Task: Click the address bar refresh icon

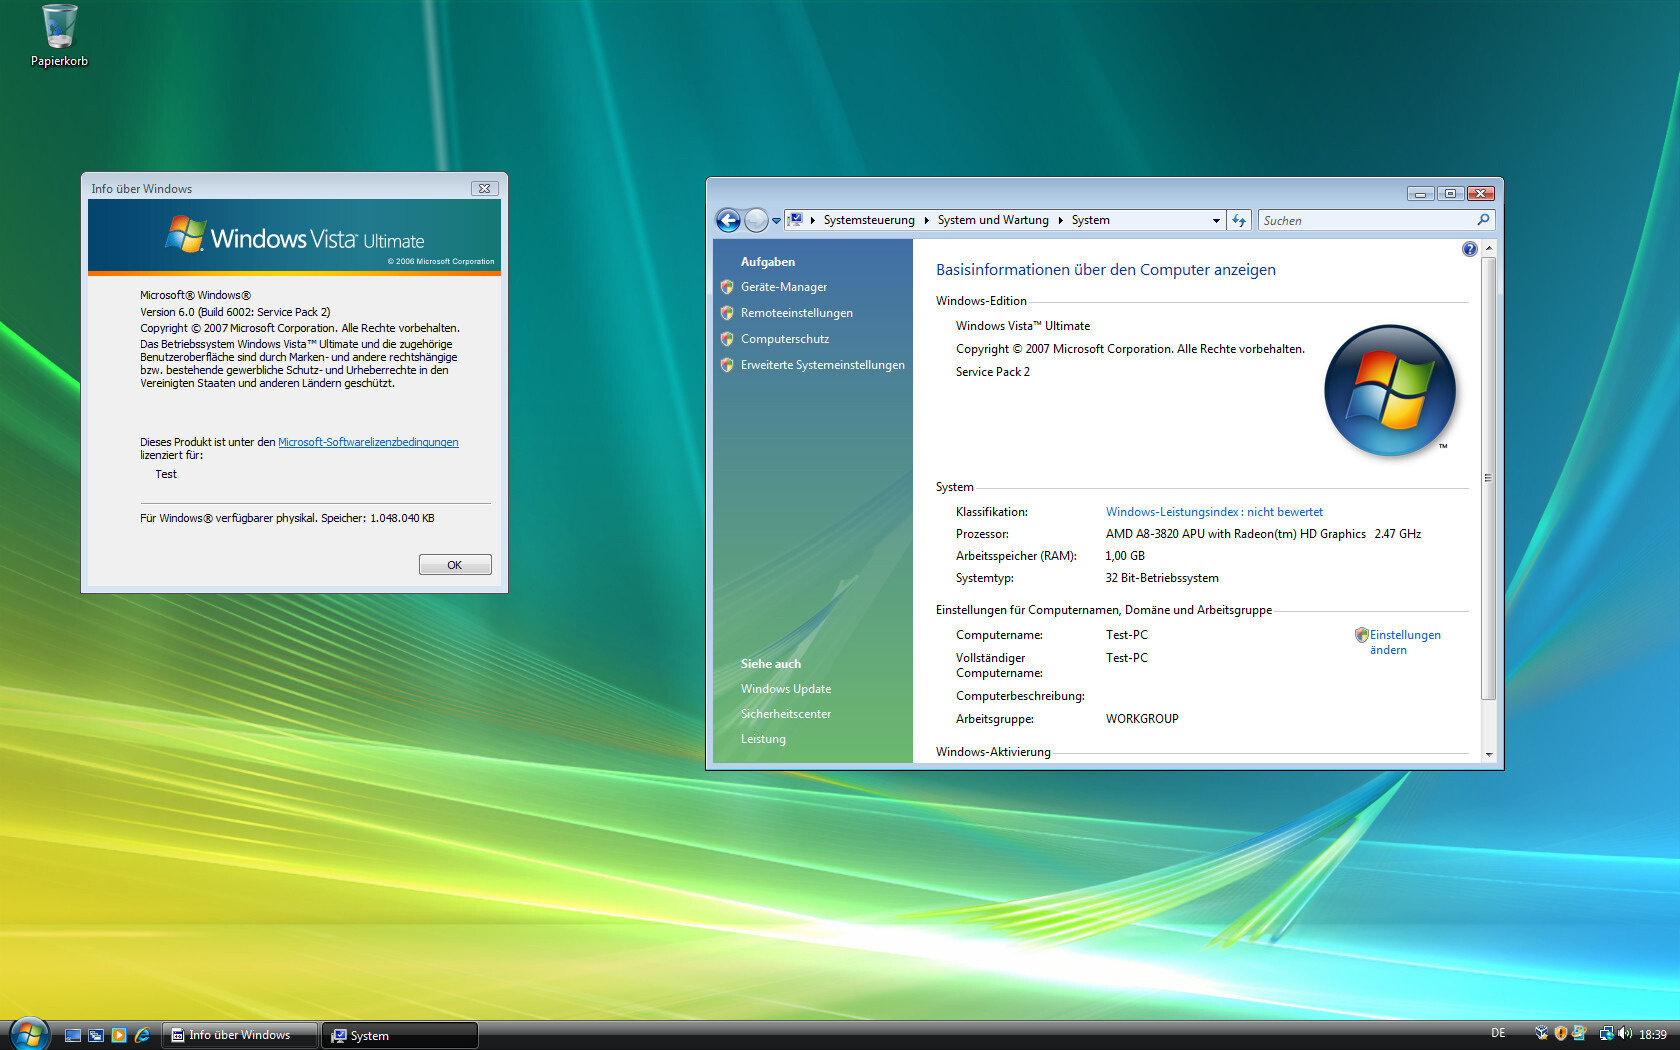Action: click(x=1239, y=220)
